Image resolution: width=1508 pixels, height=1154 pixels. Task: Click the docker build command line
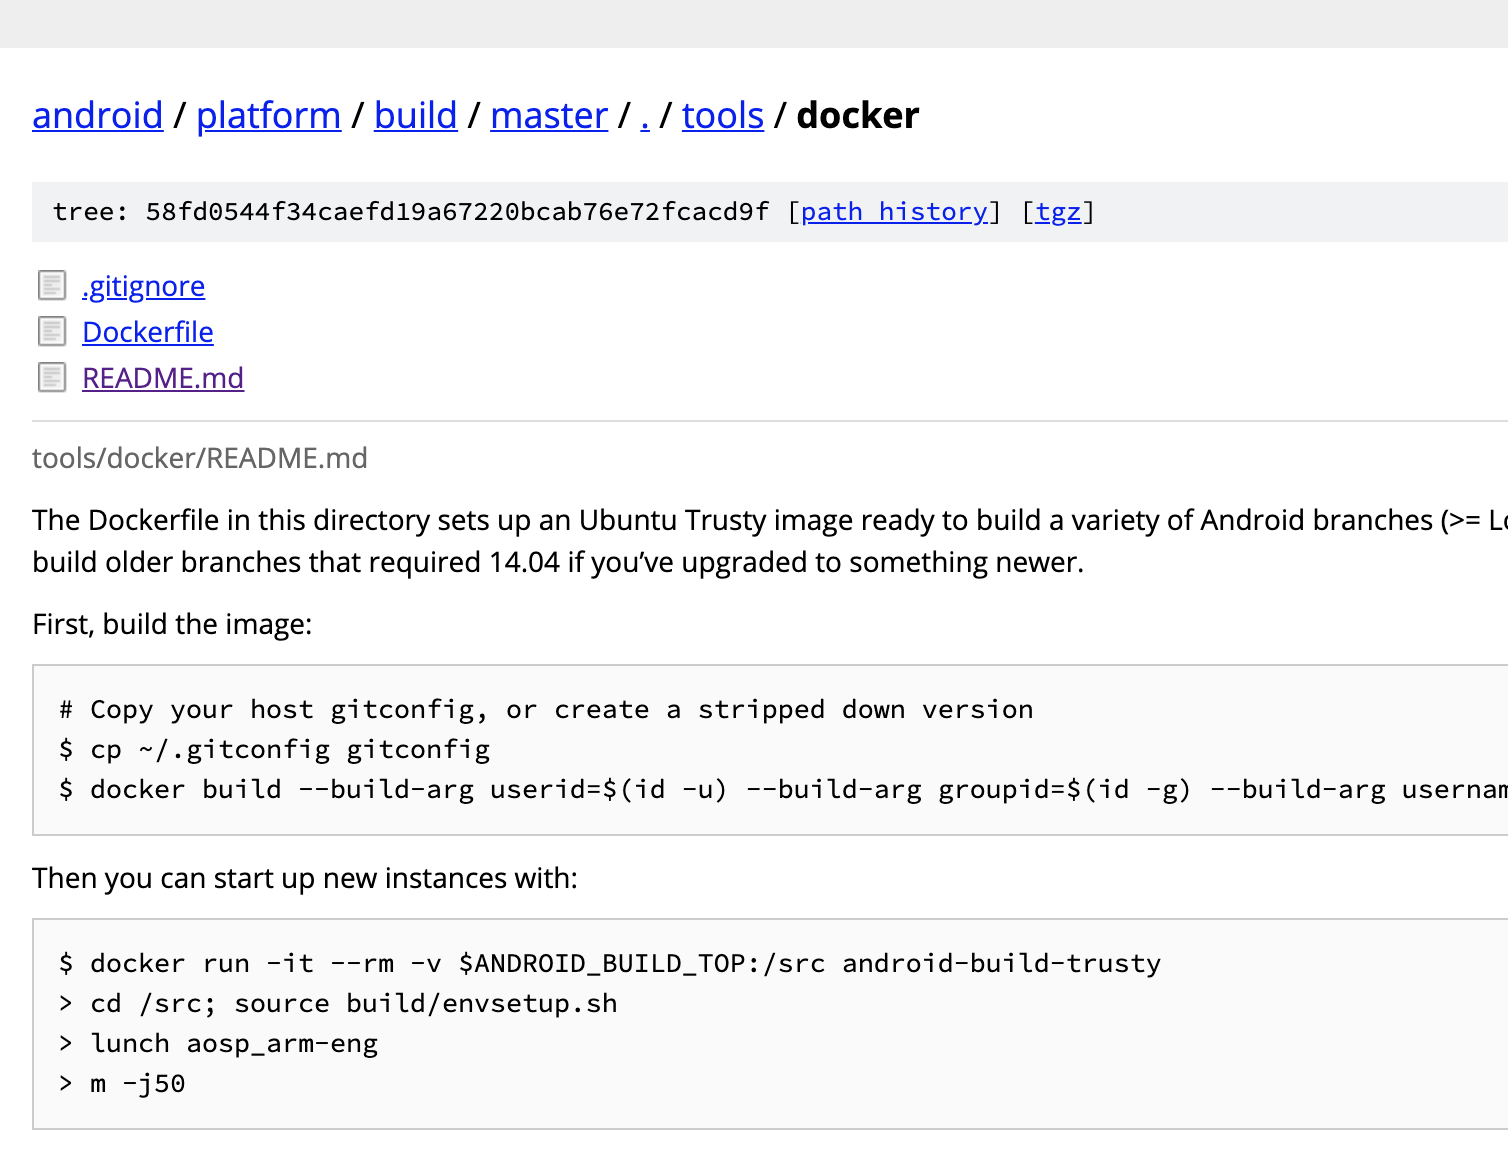(783, 790)
